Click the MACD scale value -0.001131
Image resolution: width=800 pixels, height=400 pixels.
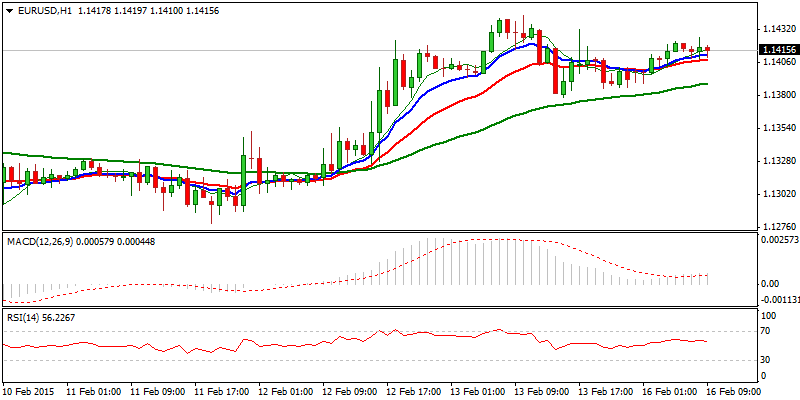780,301
